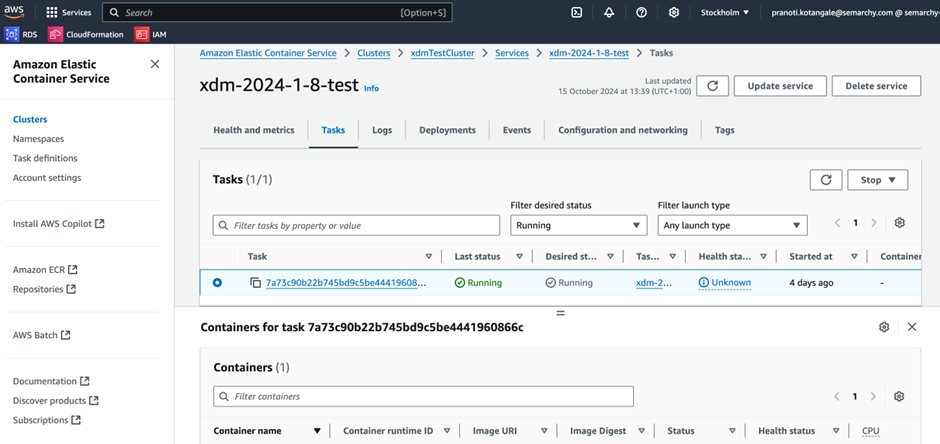The width and height of the screenshot is (940, 444).
Task: Click the panel resize handle above containers
Action: pyautogui.click(x=561, y=313)
